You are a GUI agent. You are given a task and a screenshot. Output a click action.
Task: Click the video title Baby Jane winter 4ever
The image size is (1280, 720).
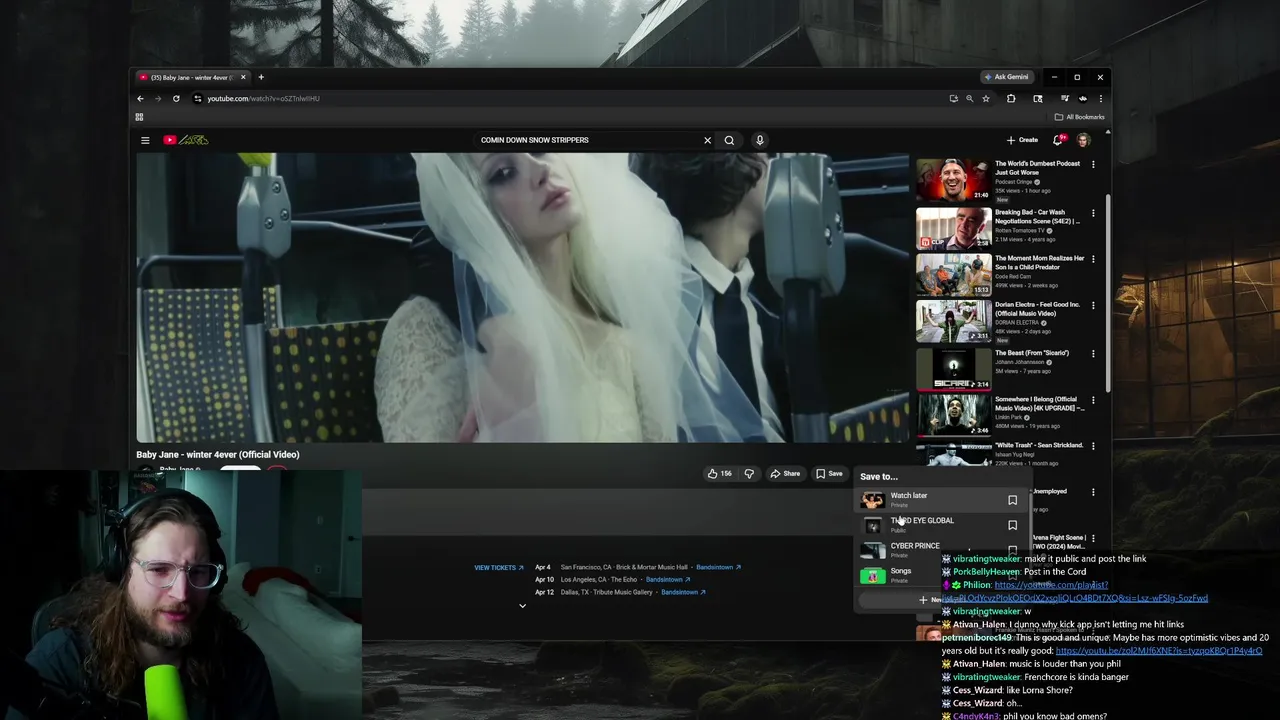pyautogui.click(x=218, y=455)
